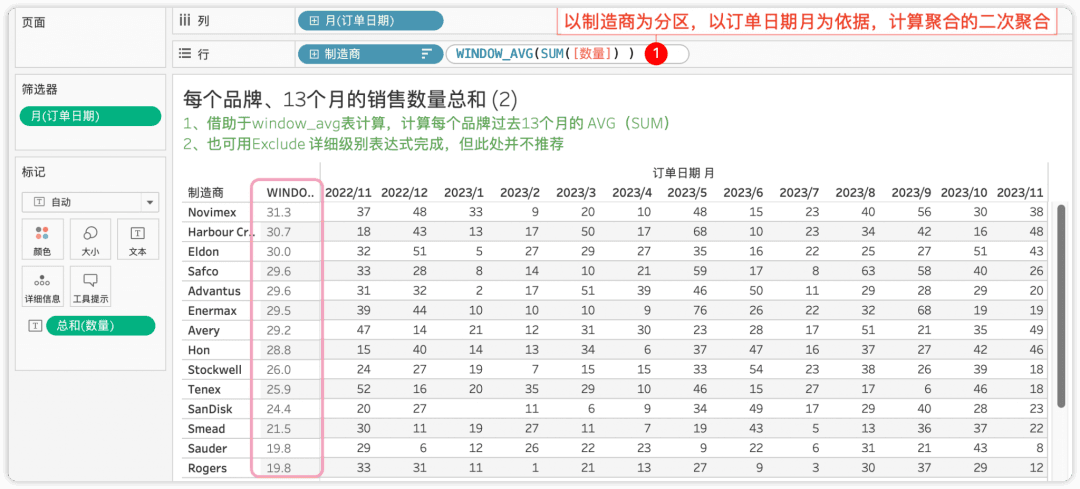Screen dimensions: 1080x489
Task: Click the text icon beside 总和(数量) pill
Action: coord(33,326)
